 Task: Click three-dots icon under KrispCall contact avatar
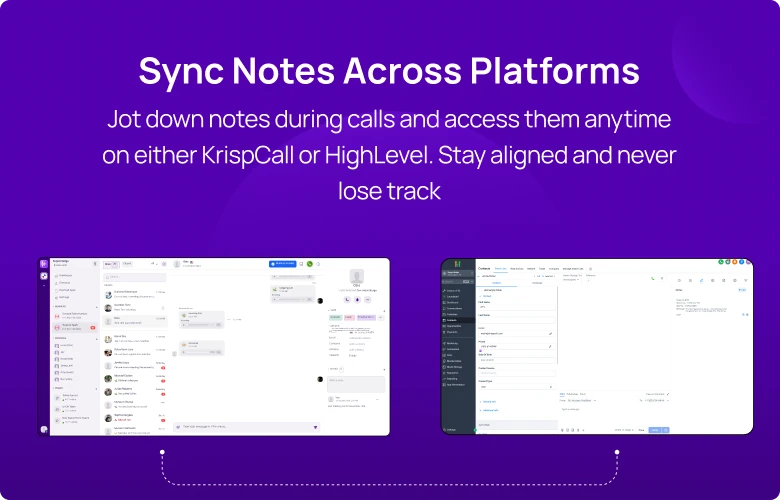pyautogui.click(x=368, y=300)
